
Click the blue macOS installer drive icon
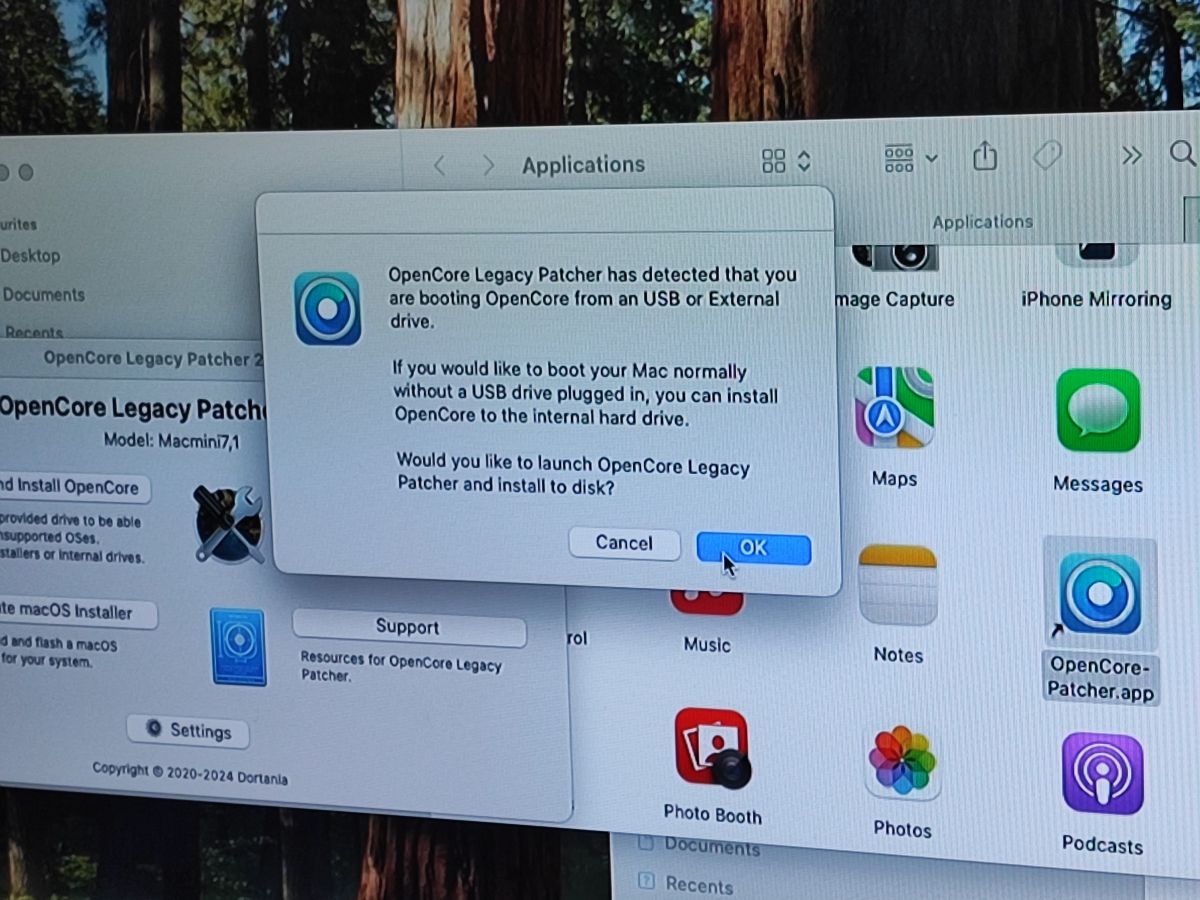[238, 647]
